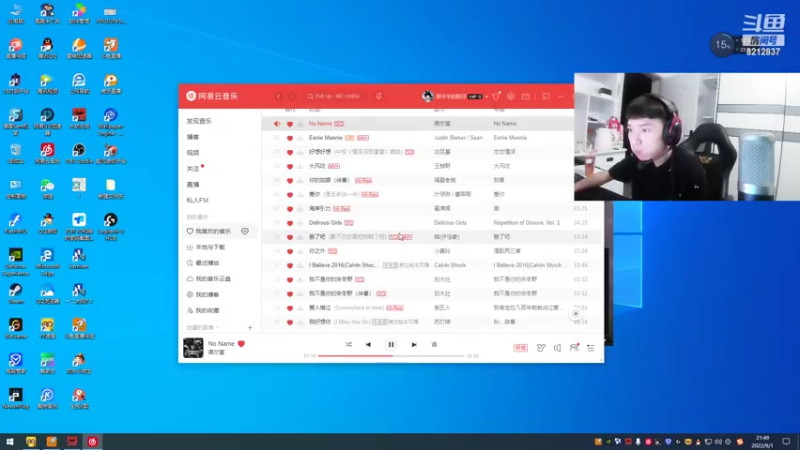Click artist Justin Bieber / Sean link
800x450 pixels.
(458, 138)
